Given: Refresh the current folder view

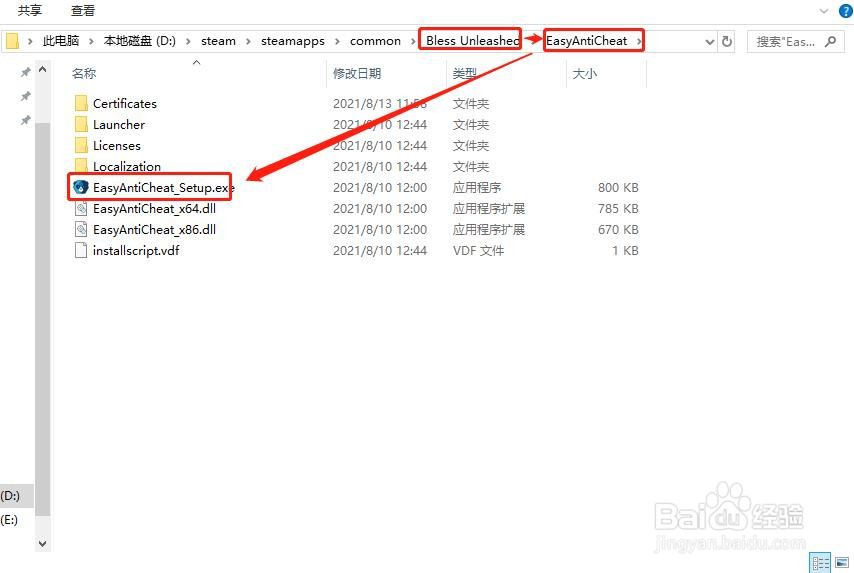Looking at the screenshot, I should (727, 41).
